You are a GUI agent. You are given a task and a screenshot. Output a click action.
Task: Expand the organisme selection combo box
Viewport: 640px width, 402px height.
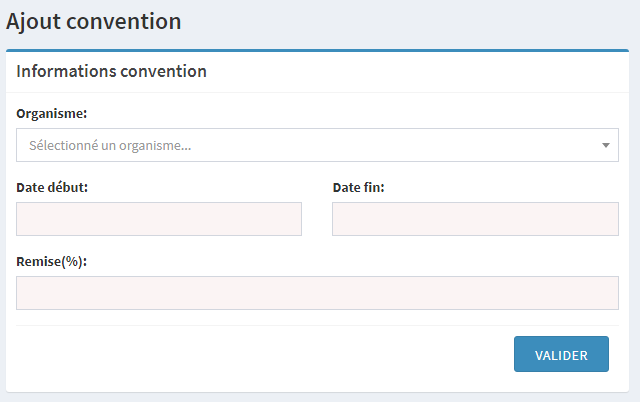(317, 145)
